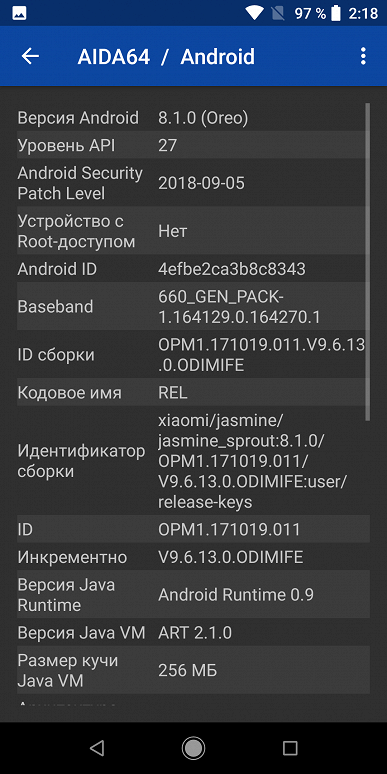
Task: Click the vertical scrollbar on the list
Action: click(367, 262)
